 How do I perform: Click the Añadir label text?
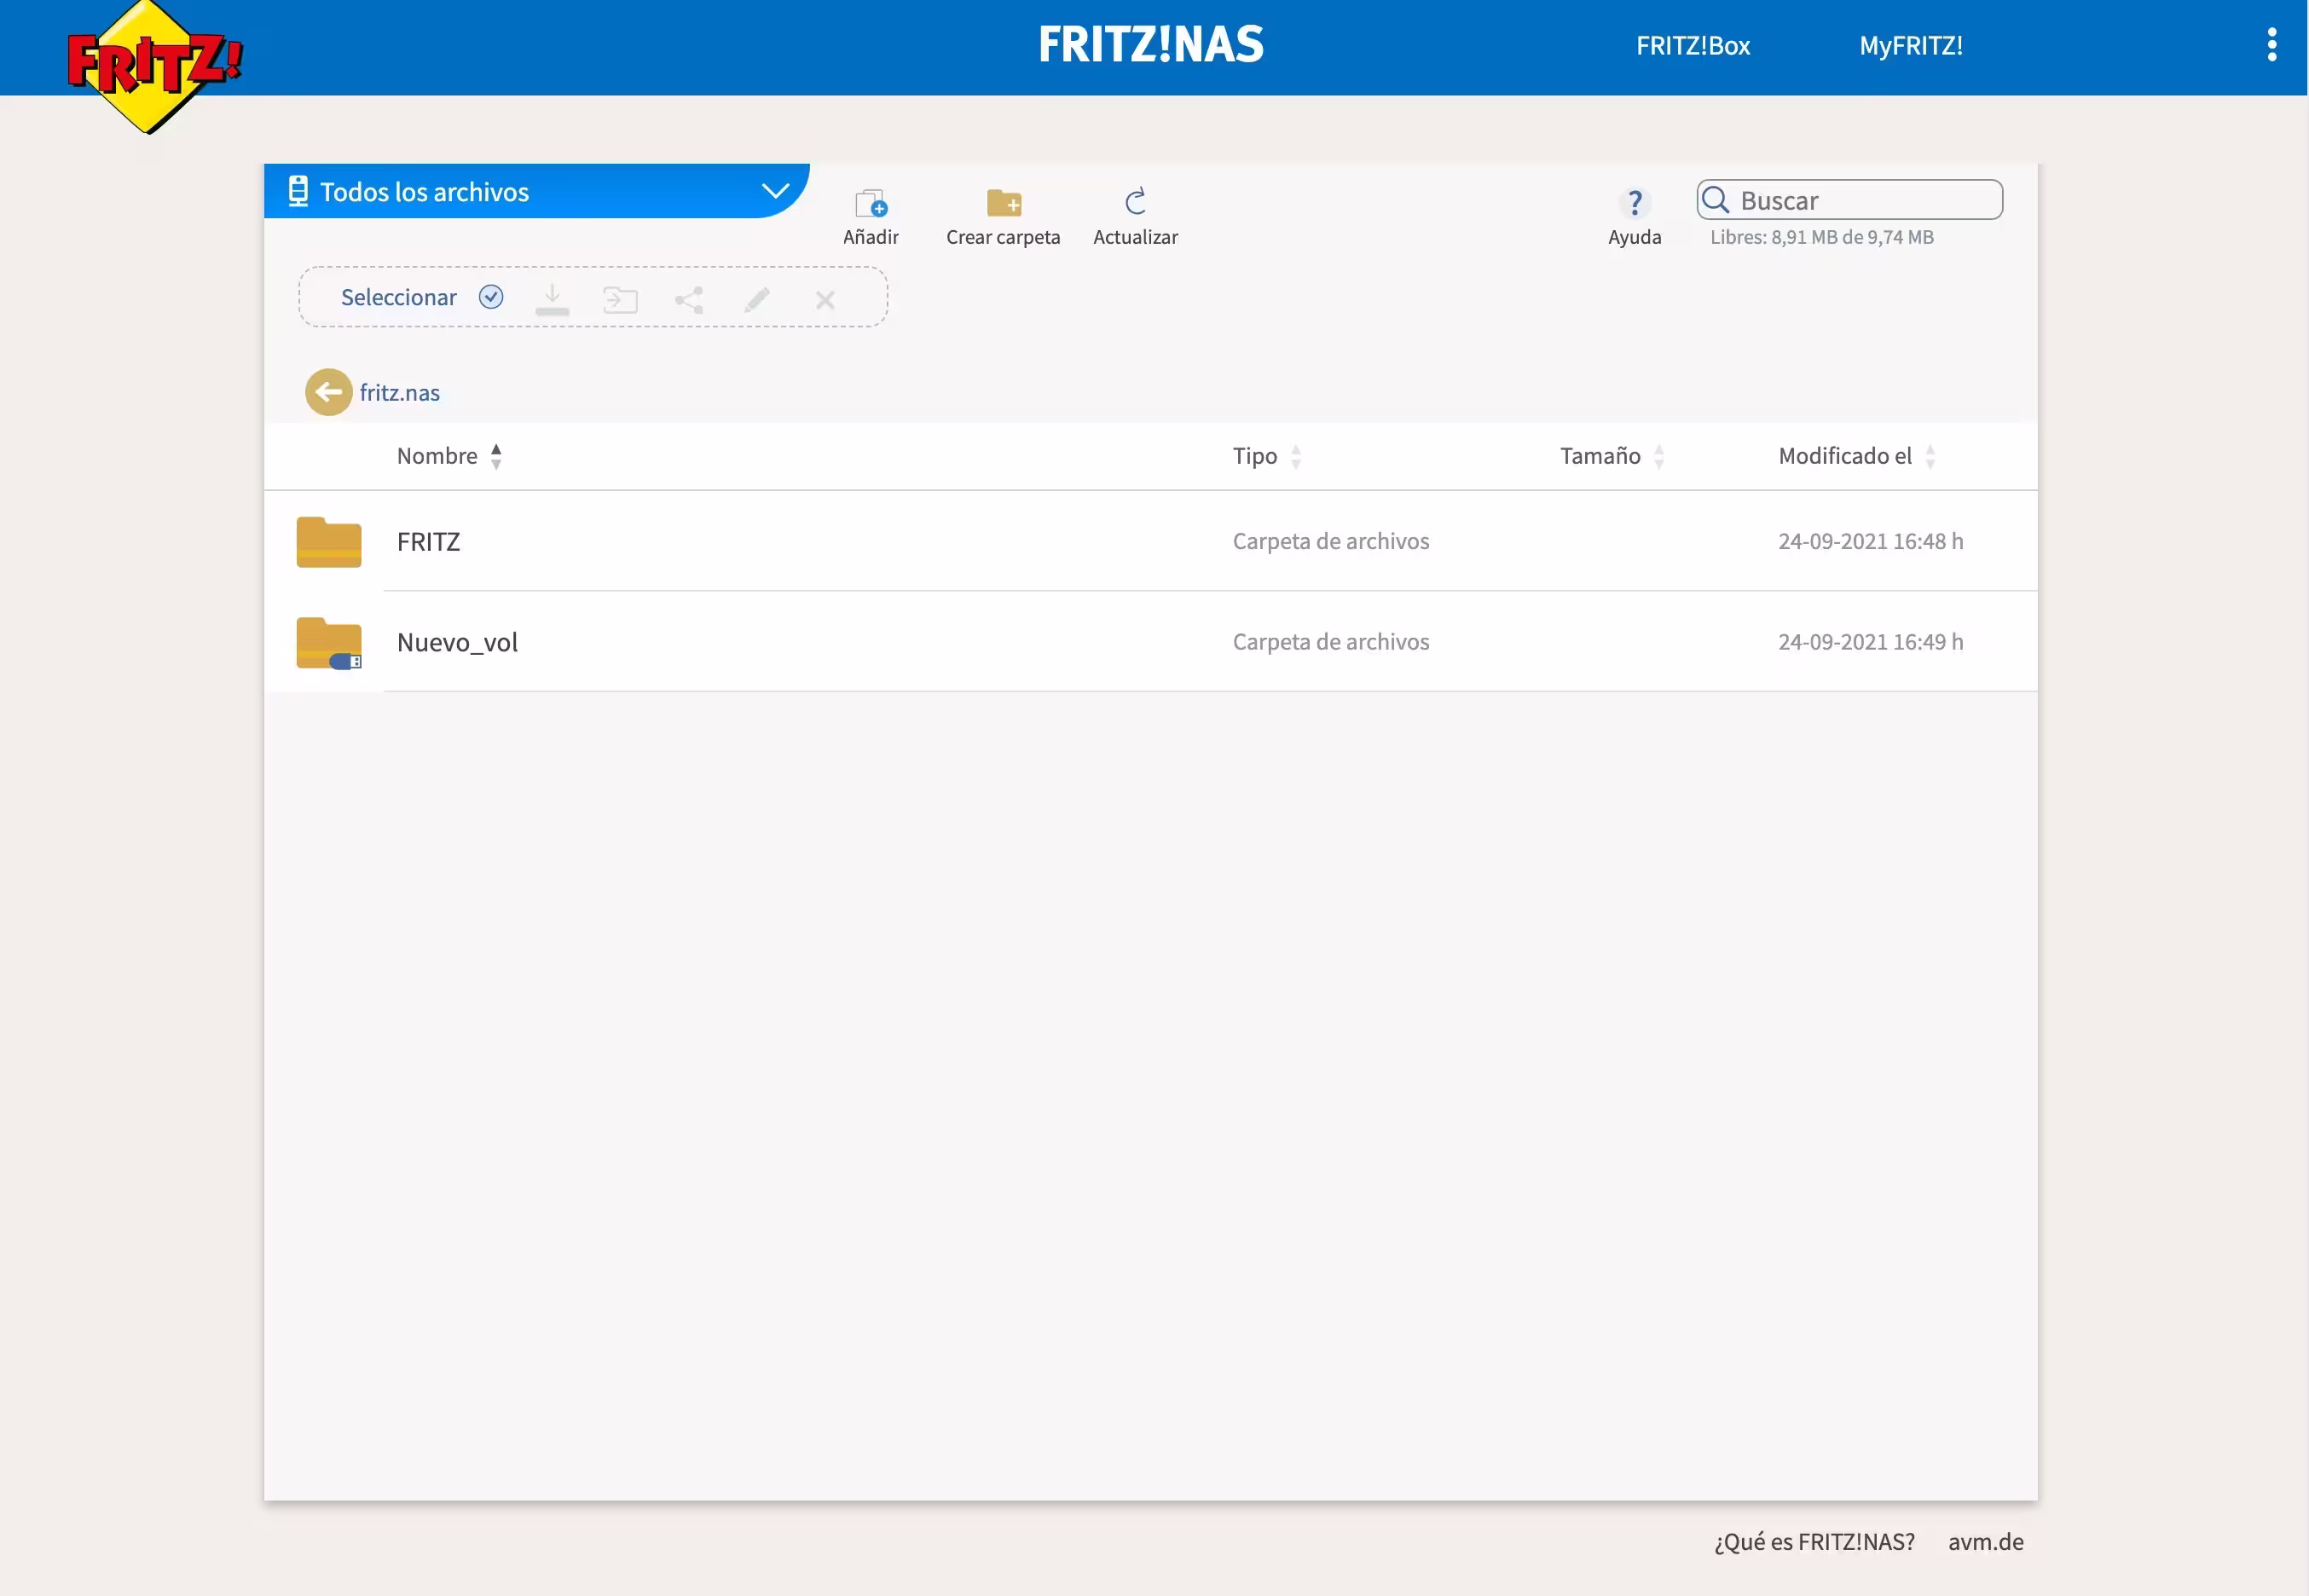(870, 237)
